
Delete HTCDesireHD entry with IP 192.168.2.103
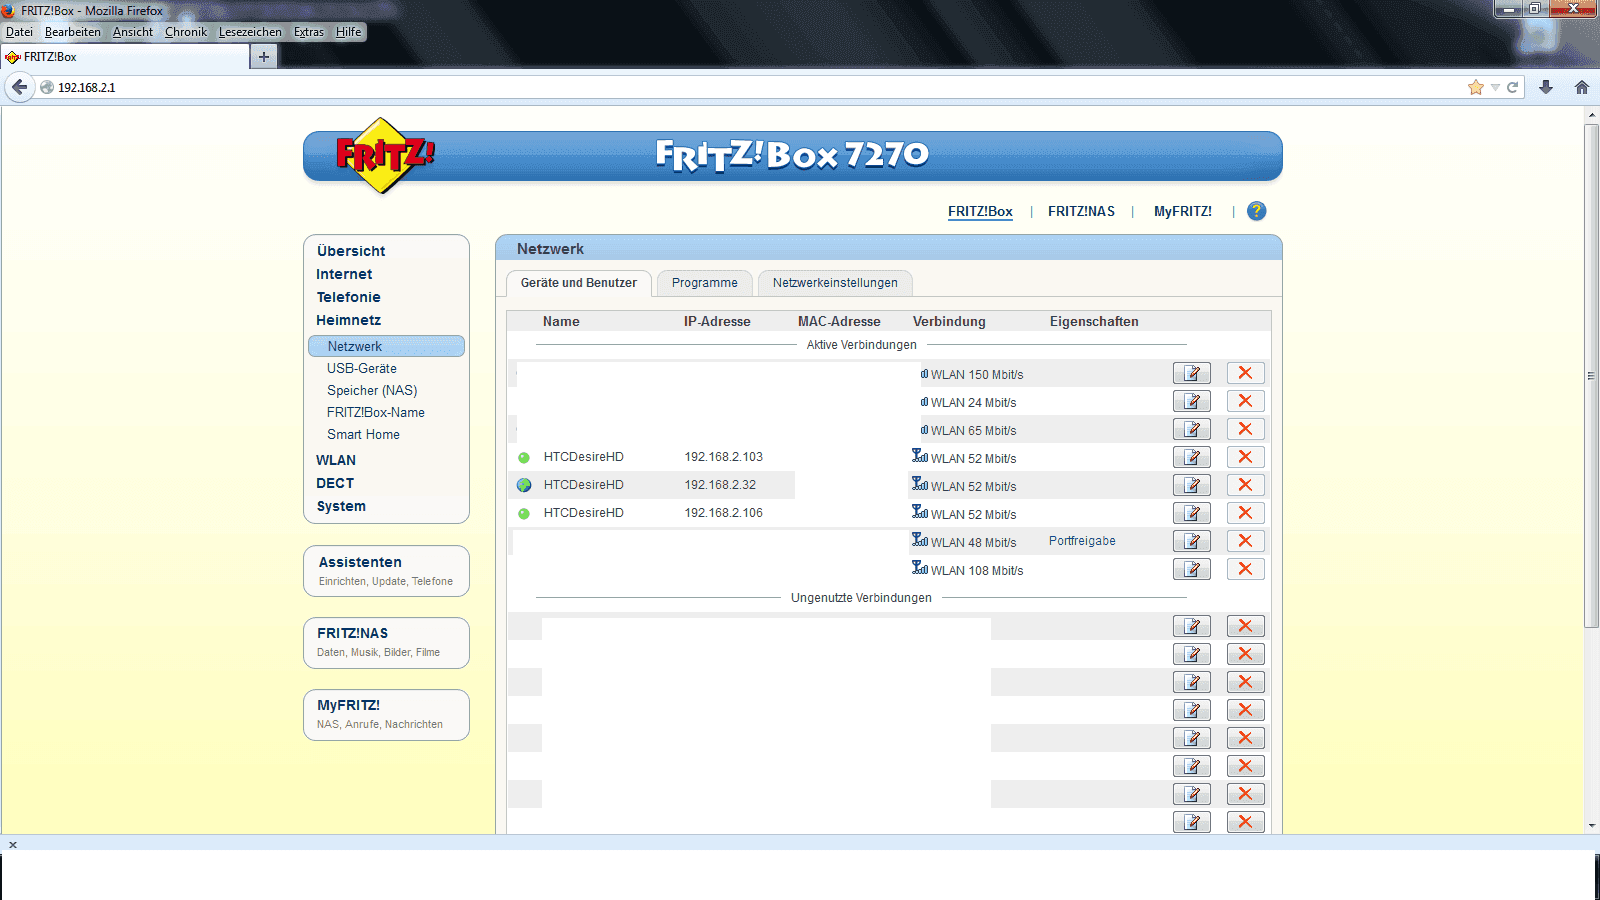coord(1246,457)
